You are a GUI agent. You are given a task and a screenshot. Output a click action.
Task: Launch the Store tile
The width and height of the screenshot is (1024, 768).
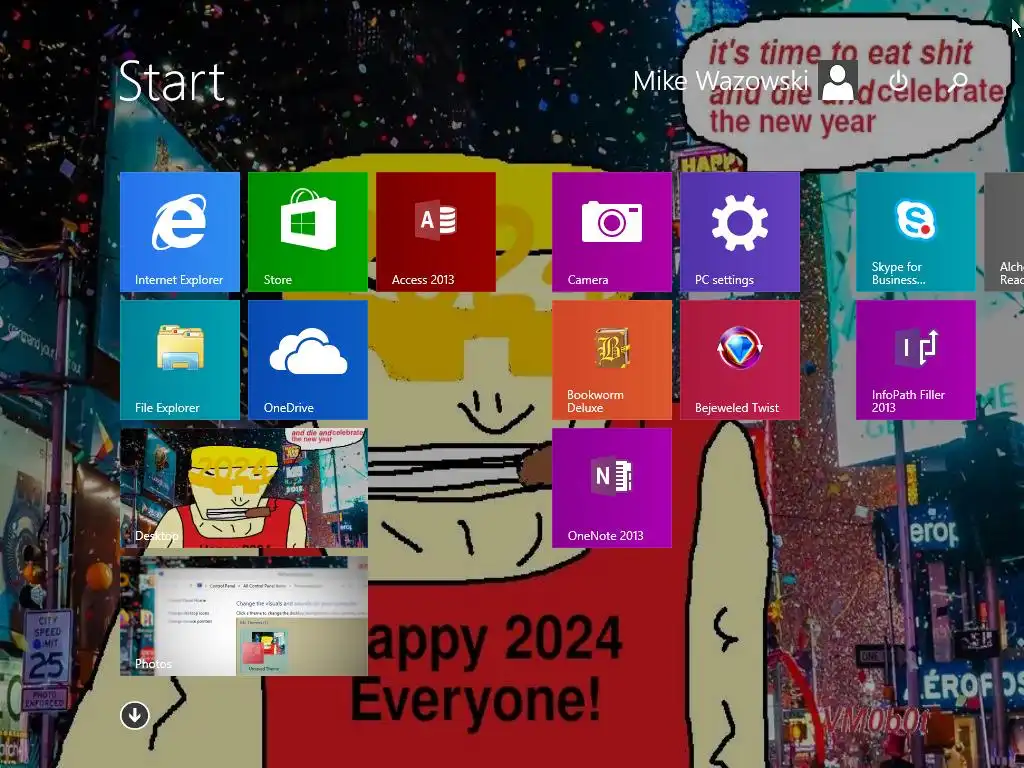[x=308, y=232]
